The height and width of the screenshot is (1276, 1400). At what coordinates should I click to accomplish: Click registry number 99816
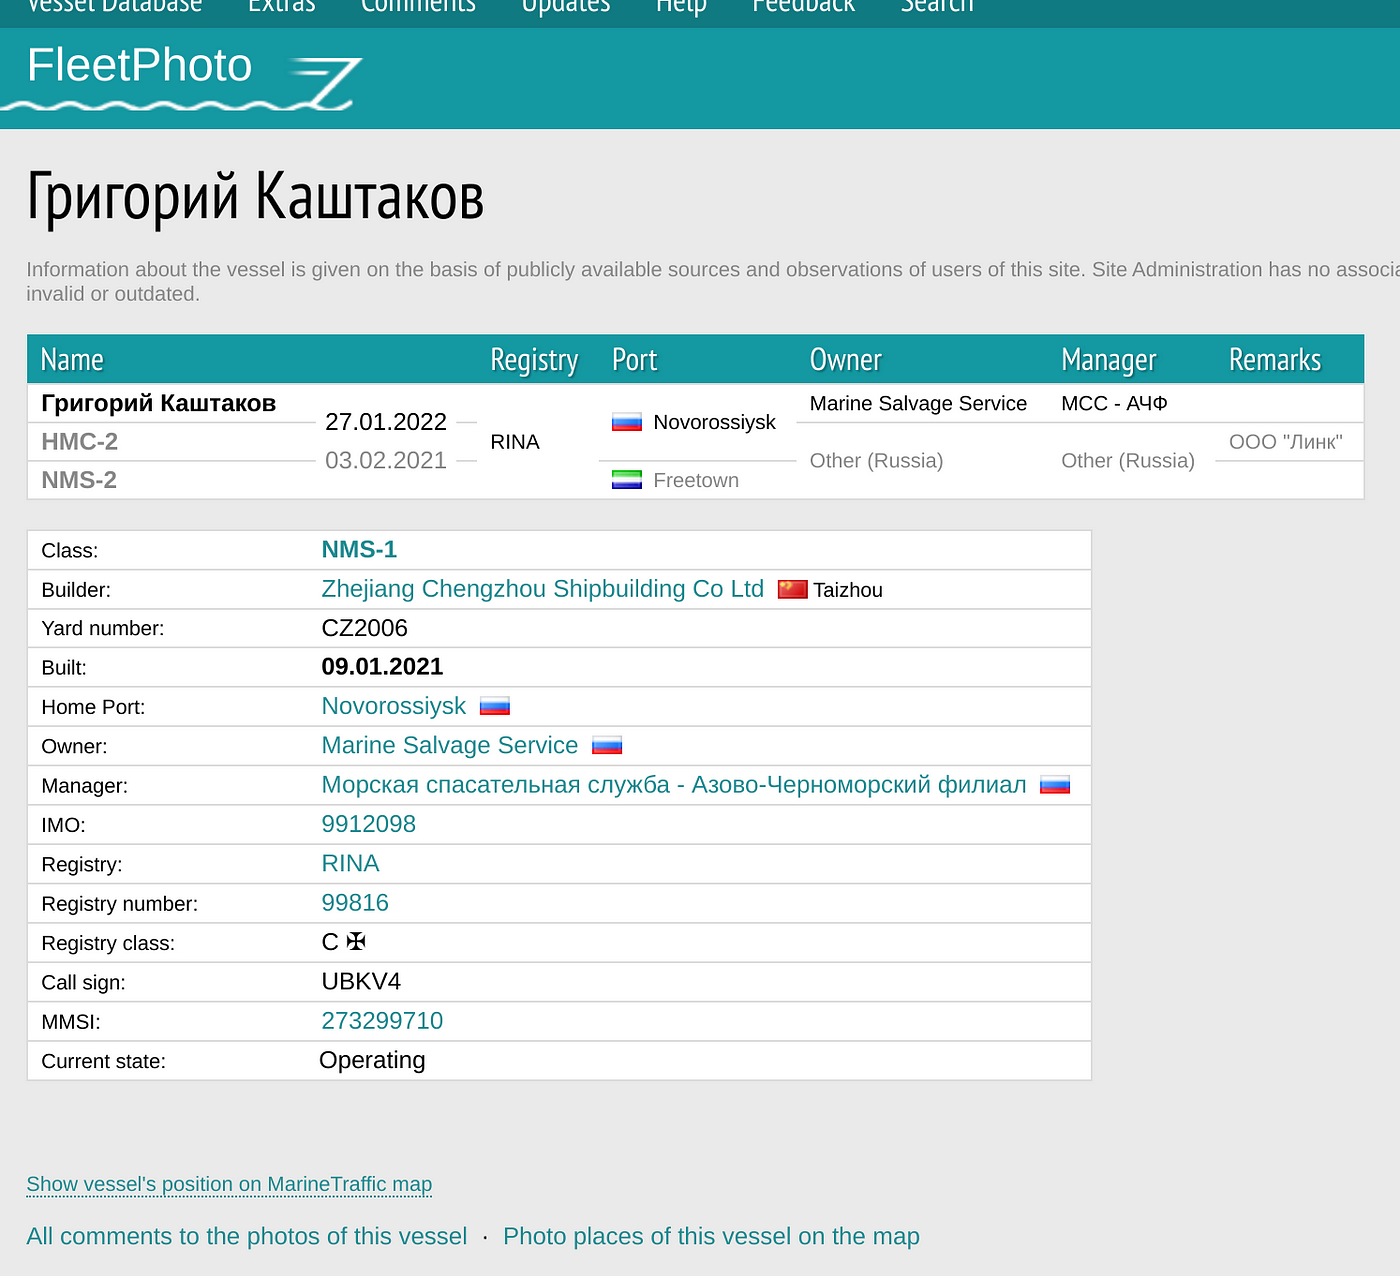(x=355, y=903)
